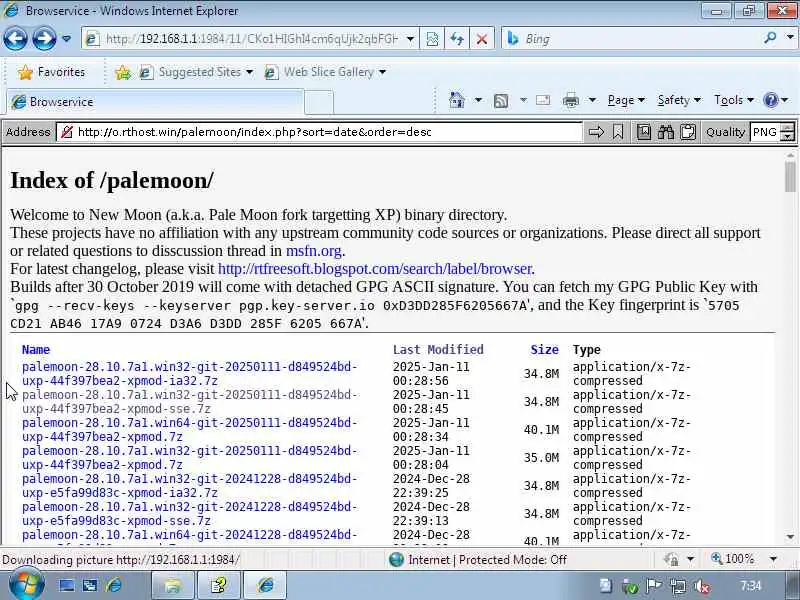
Task: Click the Browservice open bookmarks page icon
Action: click(644, 132)
